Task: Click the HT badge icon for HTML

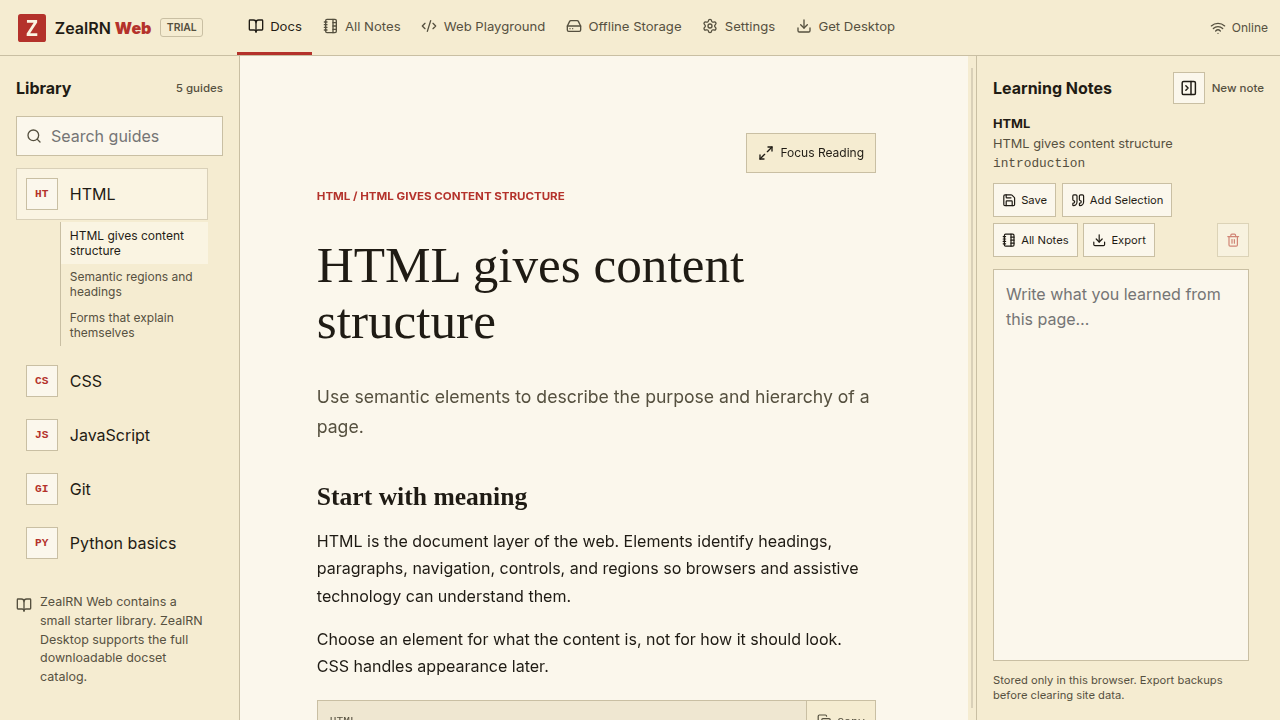Action: tap(42, 194)
